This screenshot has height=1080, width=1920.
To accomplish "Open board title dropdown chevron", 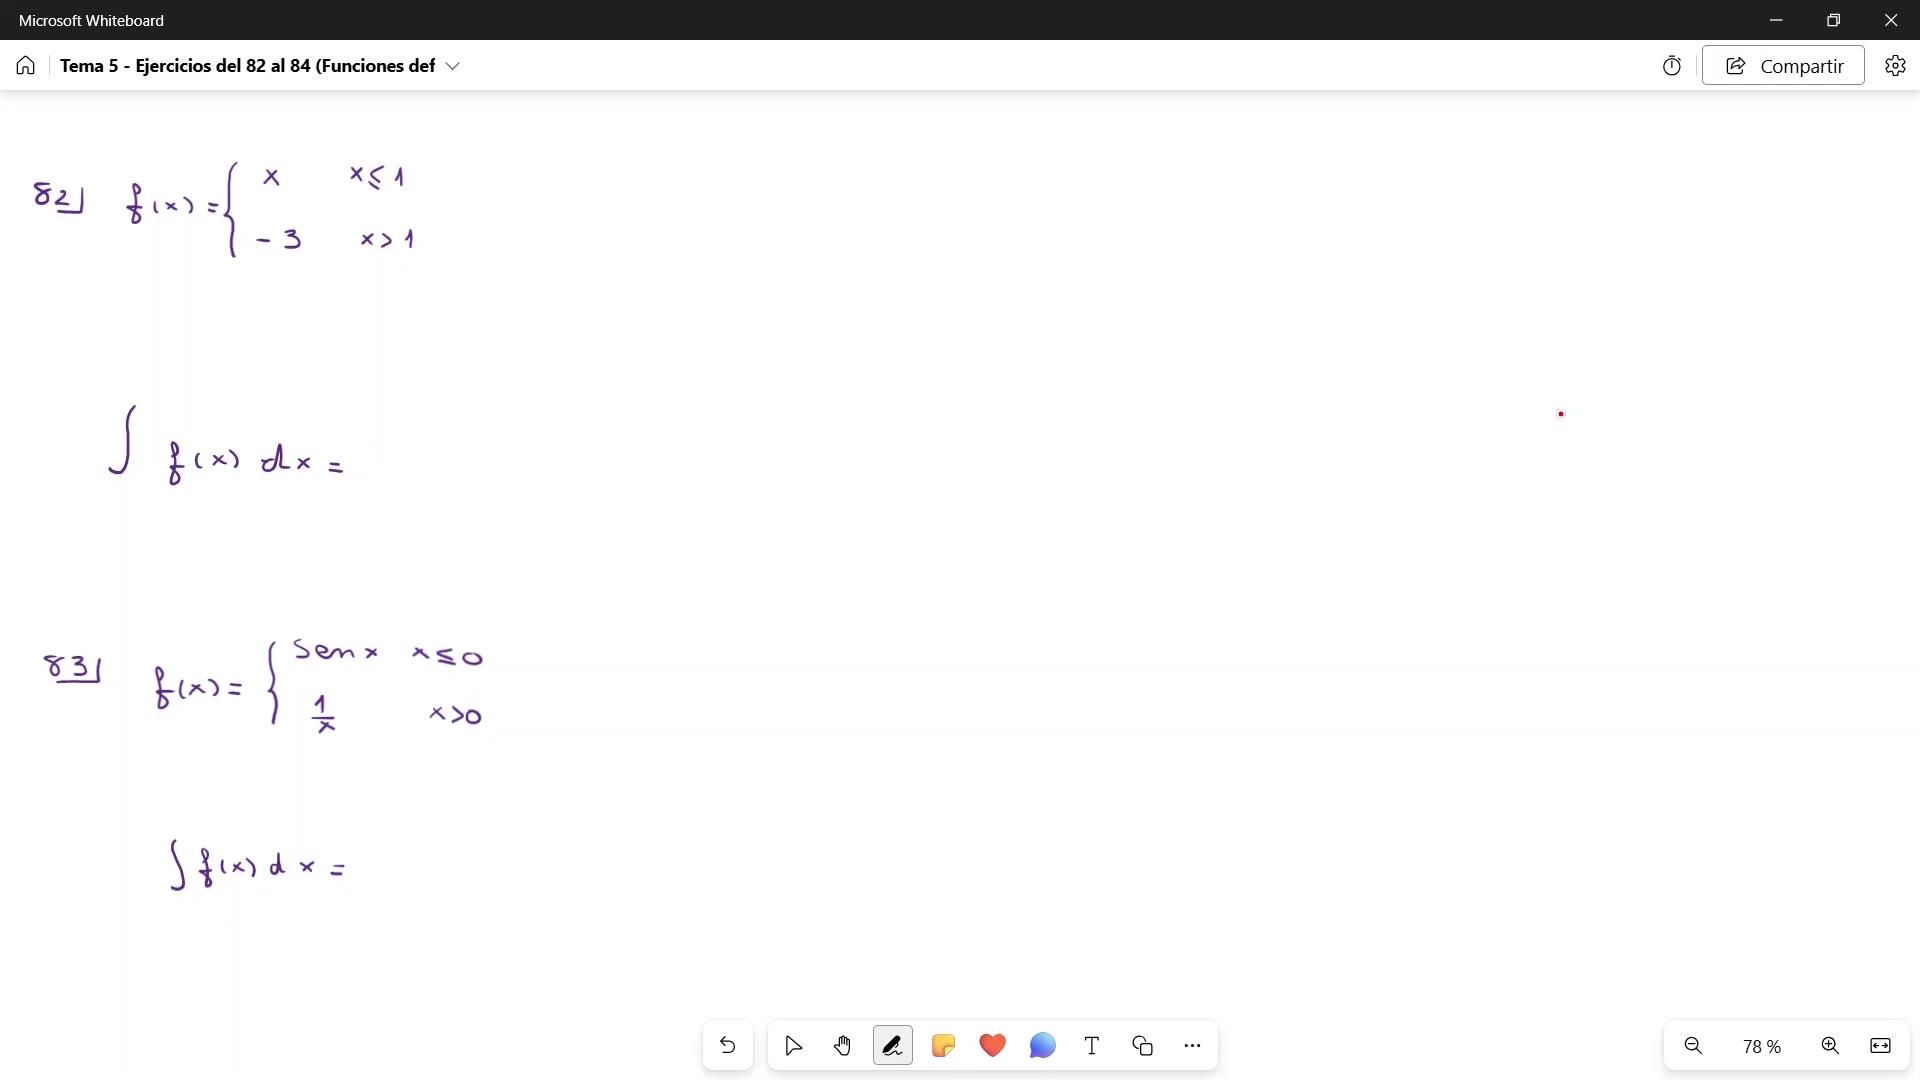I will click(453, 66).
